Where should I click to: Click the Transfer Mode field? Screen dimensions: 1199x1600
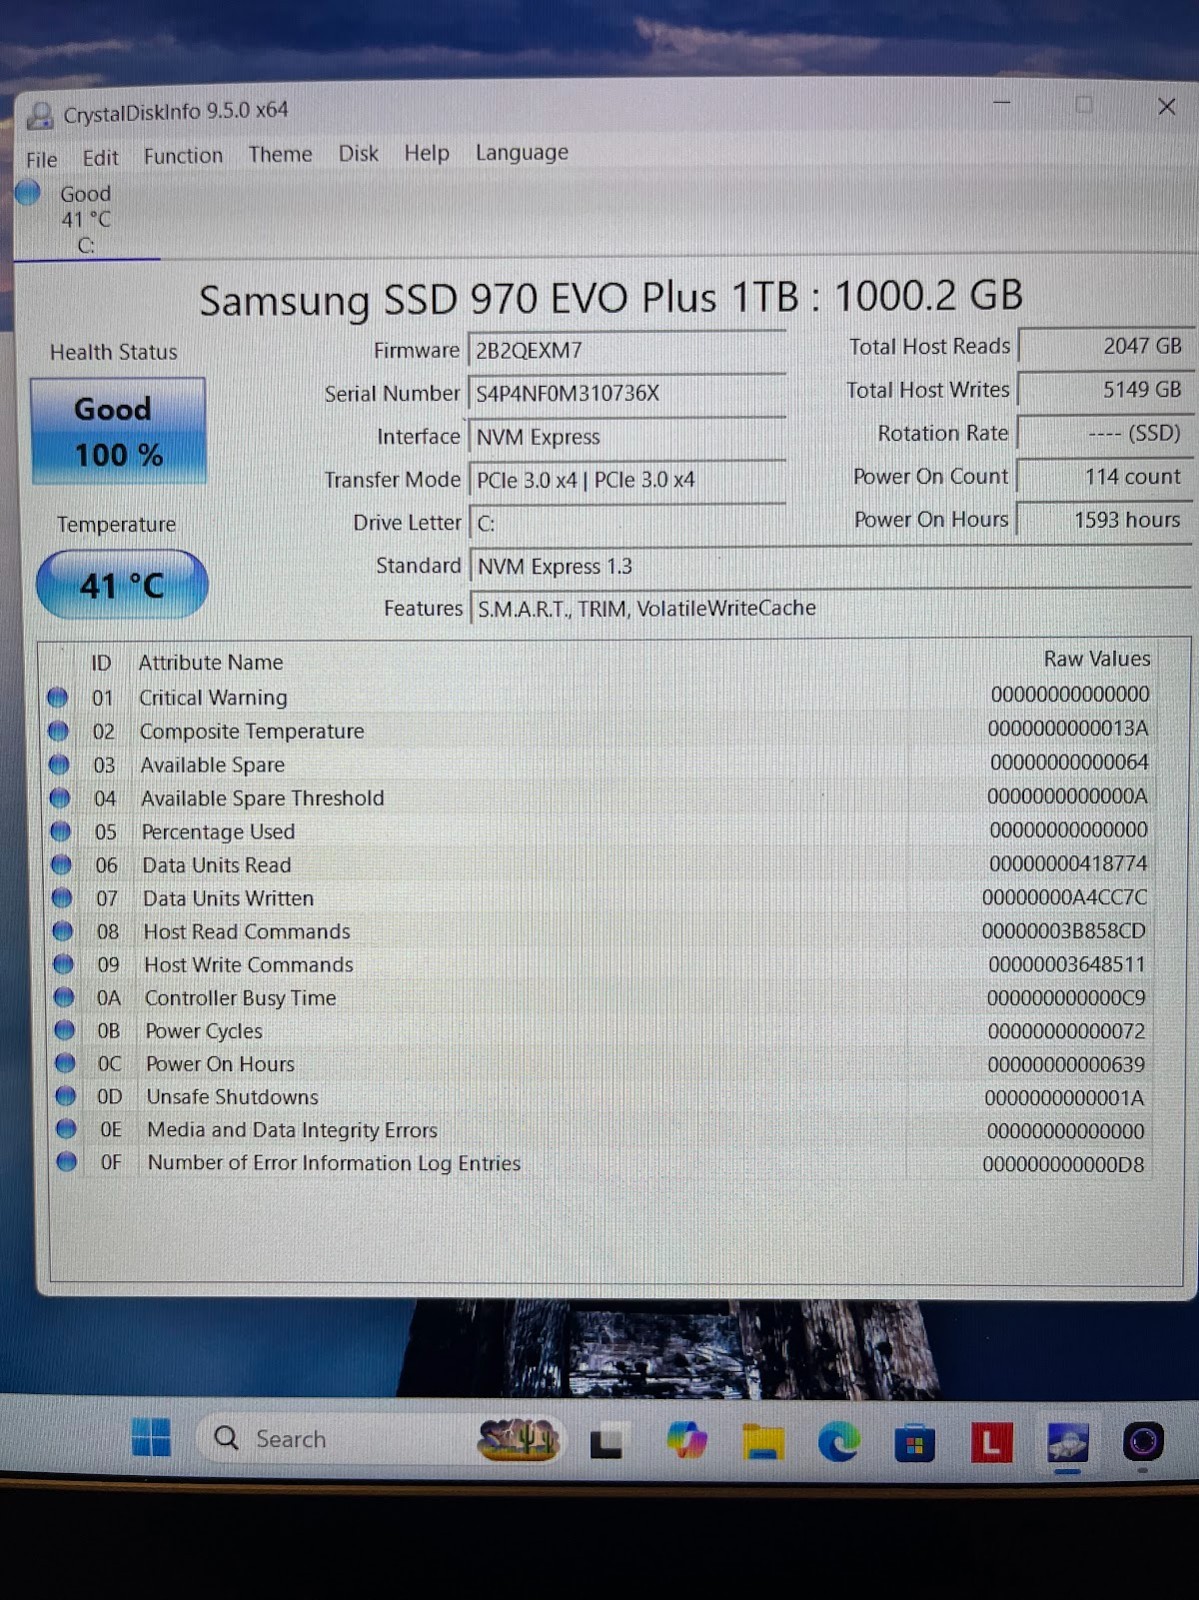pos(627,480)
